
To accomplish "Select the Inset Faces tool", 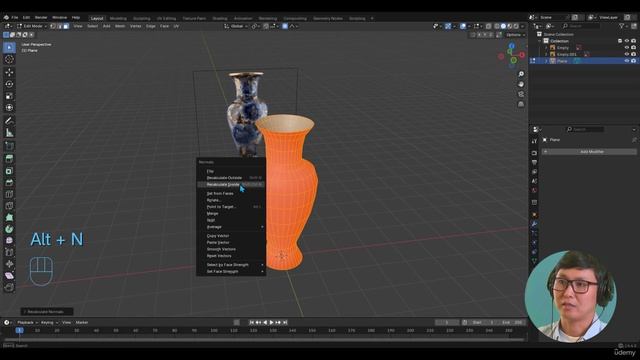I will click(x=9, y=171).
